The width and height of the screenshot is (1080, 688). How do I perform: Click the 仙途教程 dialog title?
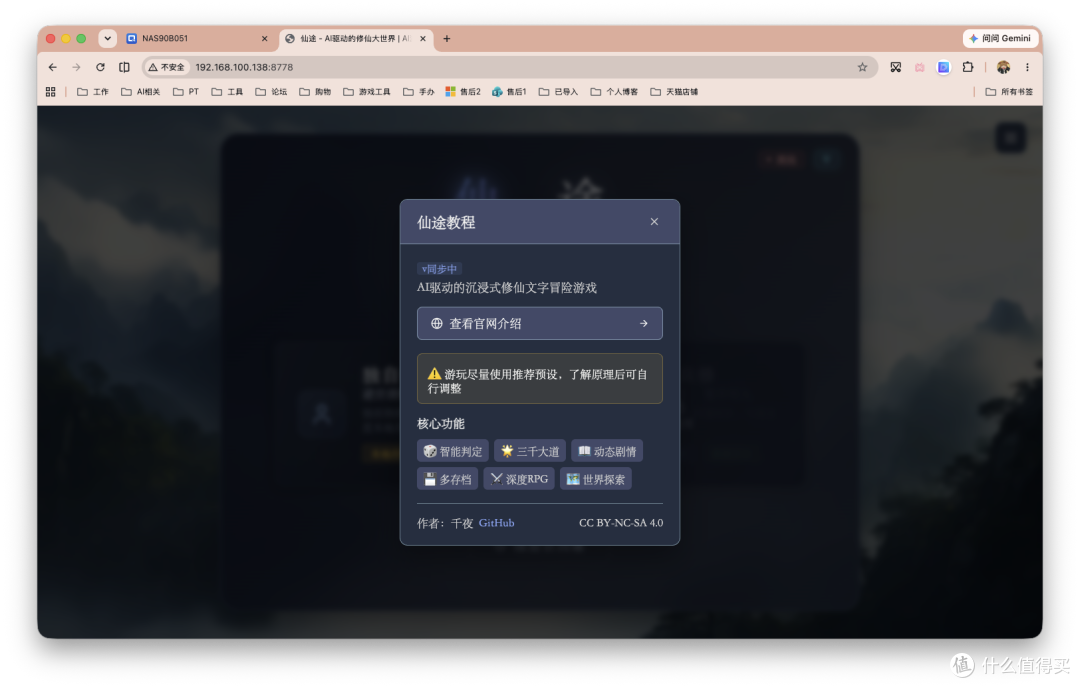[446, 222]
